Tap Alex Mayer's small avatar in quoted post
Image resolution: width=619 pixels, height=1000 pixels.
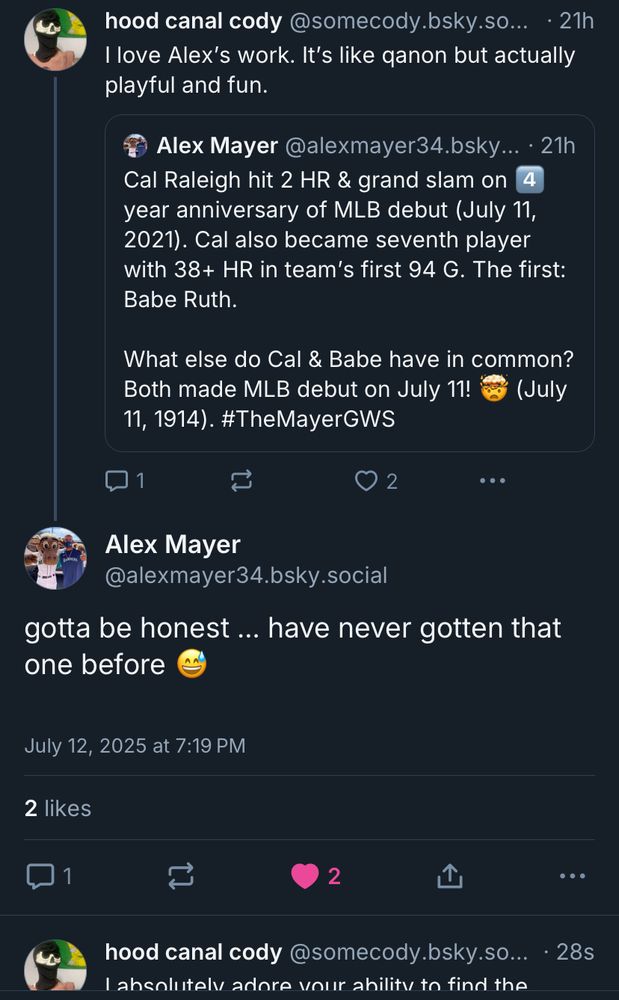pyautogui.click(x=135, y=146)
